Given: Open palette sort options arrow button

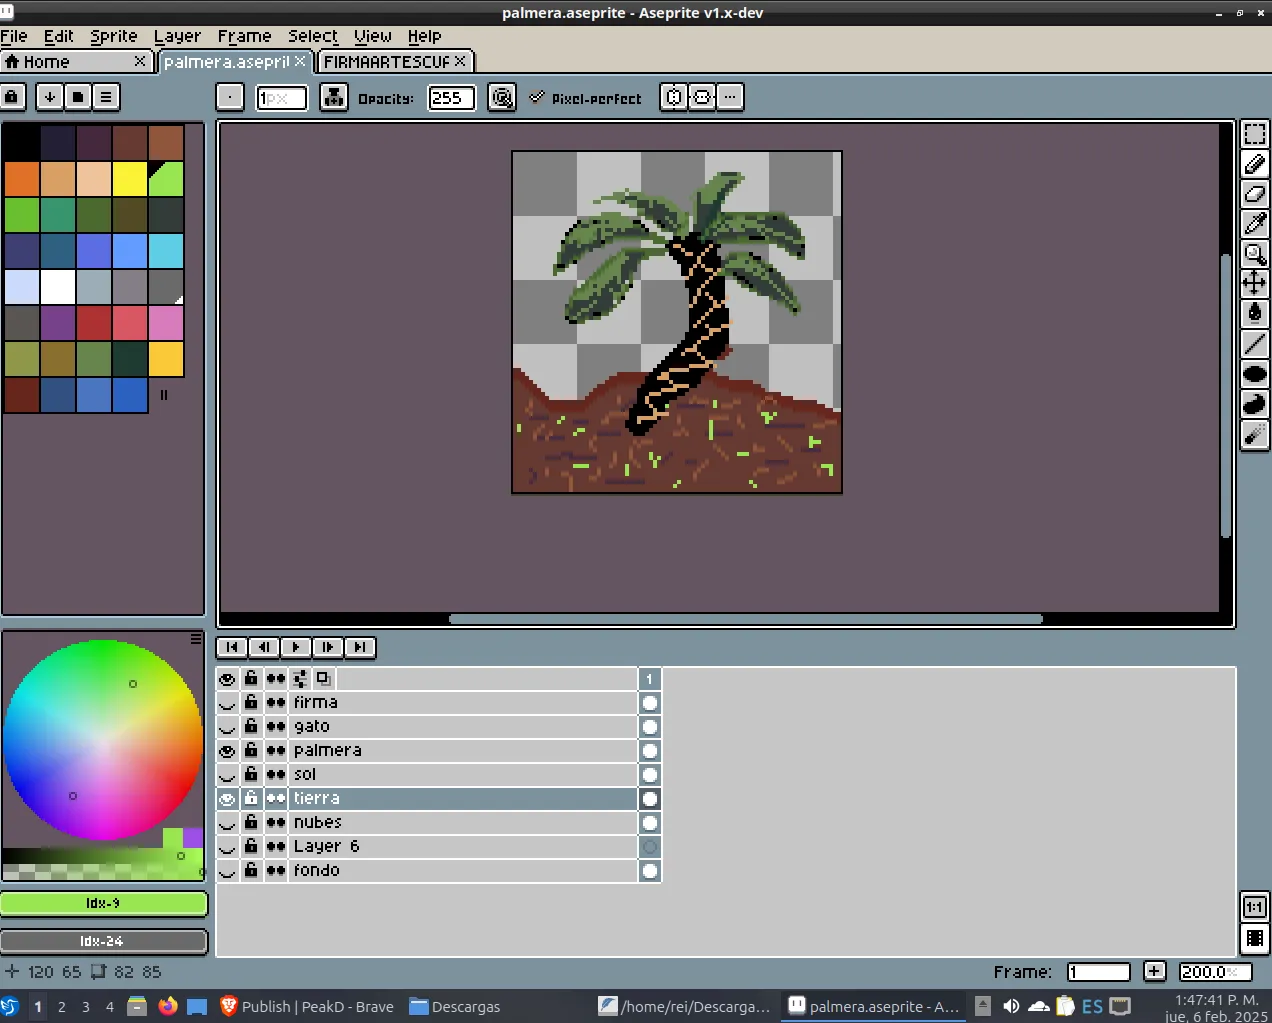Looking at the screenshot, I should point(49,97).
